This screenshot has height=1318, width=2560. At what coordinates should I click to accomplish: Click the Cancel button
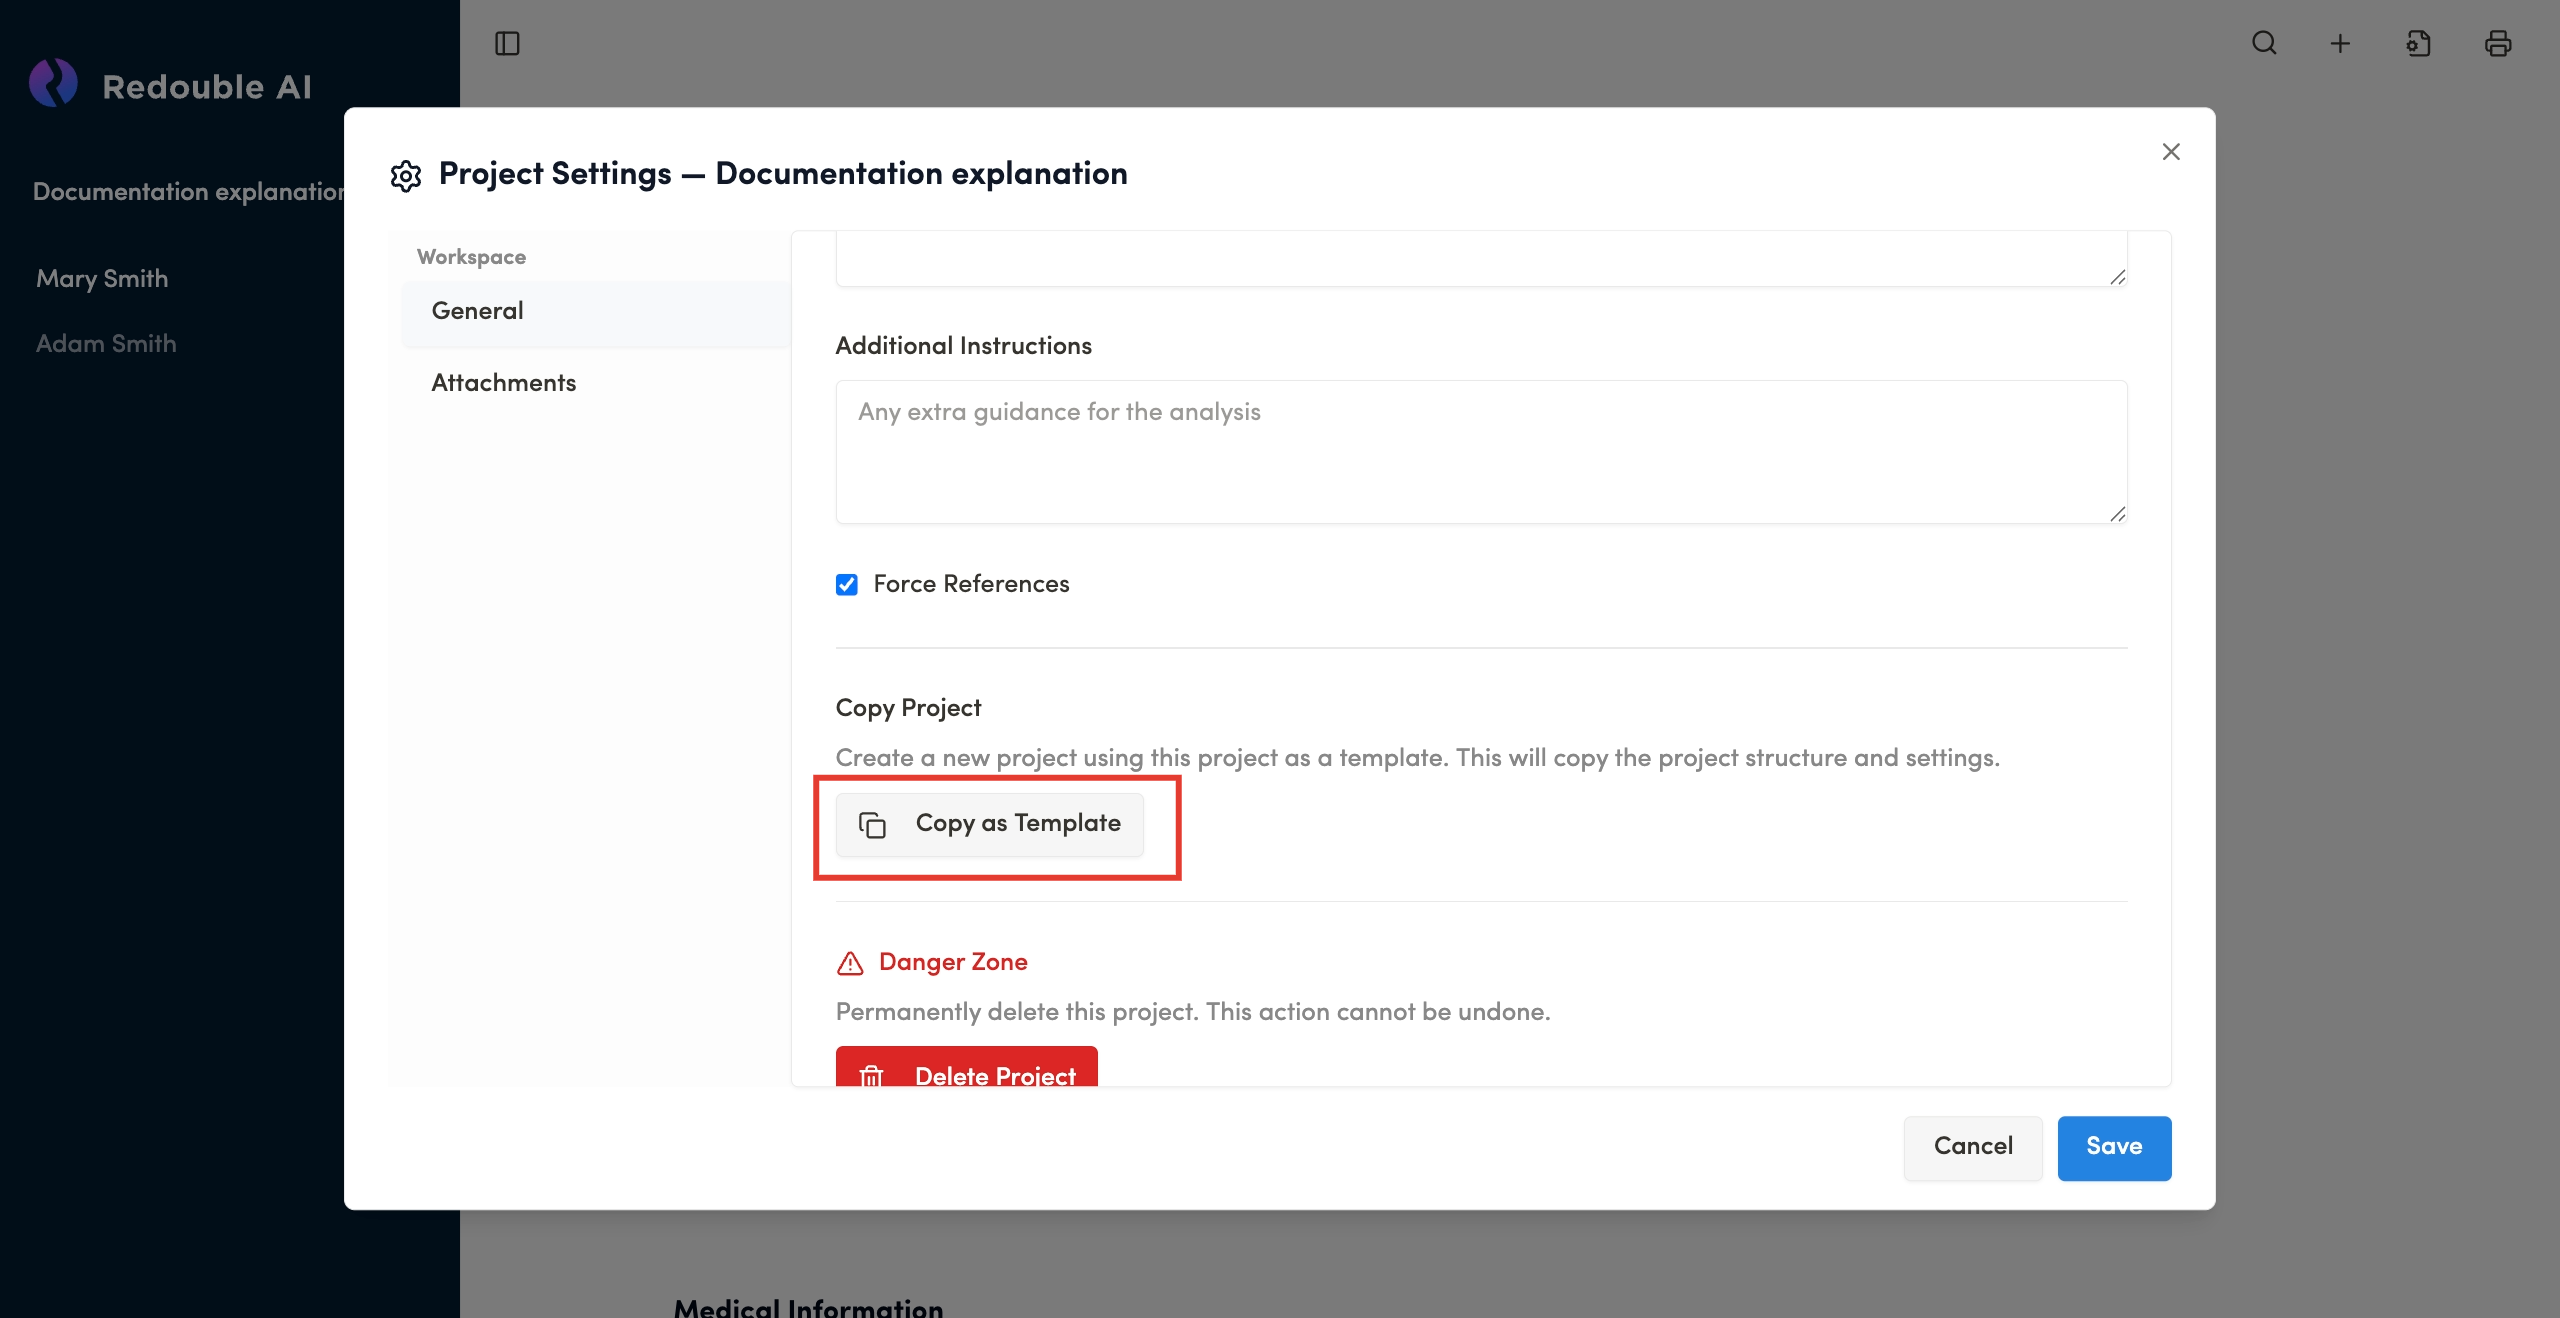pyautogui.click(x=1972, y=1147)
